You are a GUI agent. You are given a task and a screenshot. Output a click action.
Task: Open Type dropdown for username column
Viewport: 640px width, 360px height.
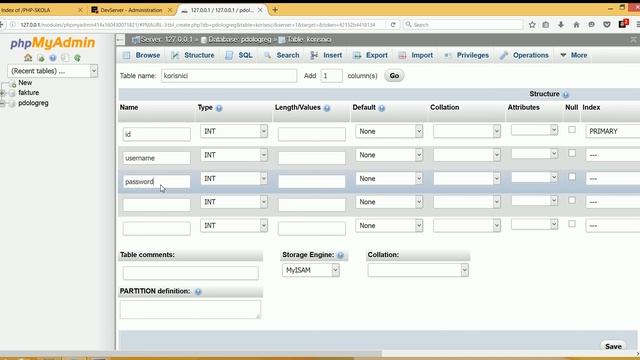click(x=234, y=155)
